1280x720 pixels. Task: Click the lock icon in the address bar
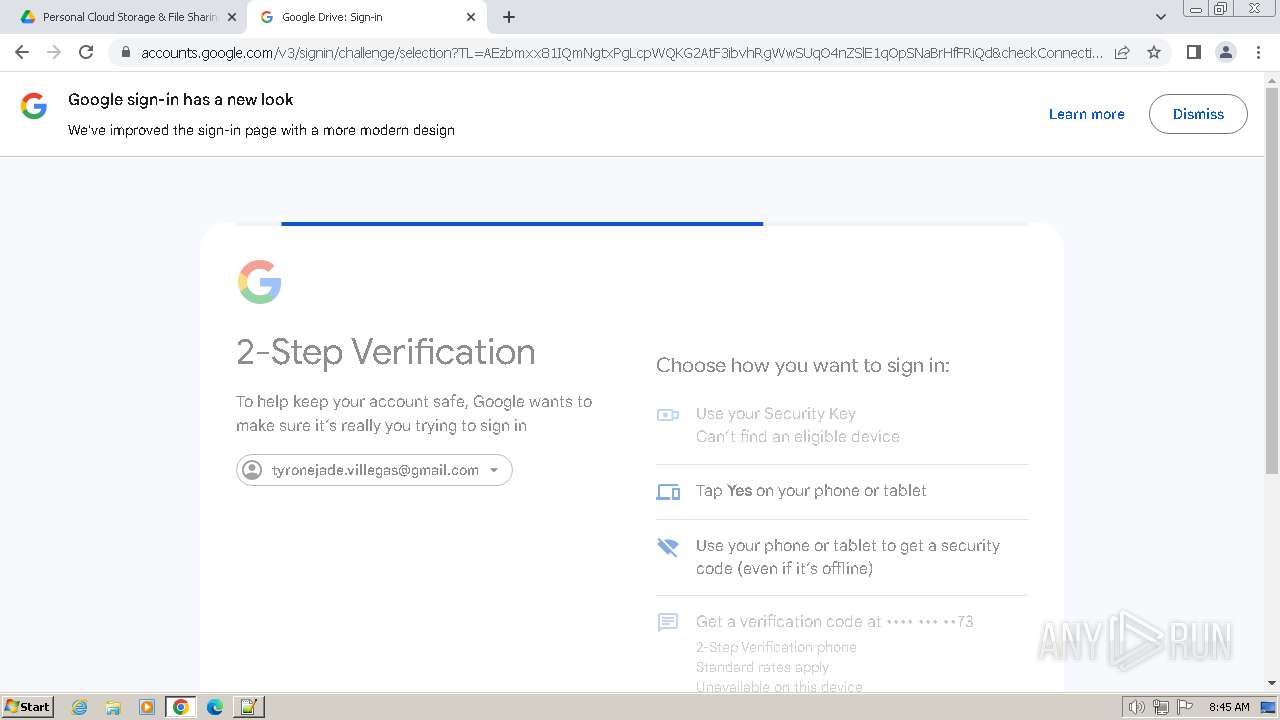click(x=126, y=52)
